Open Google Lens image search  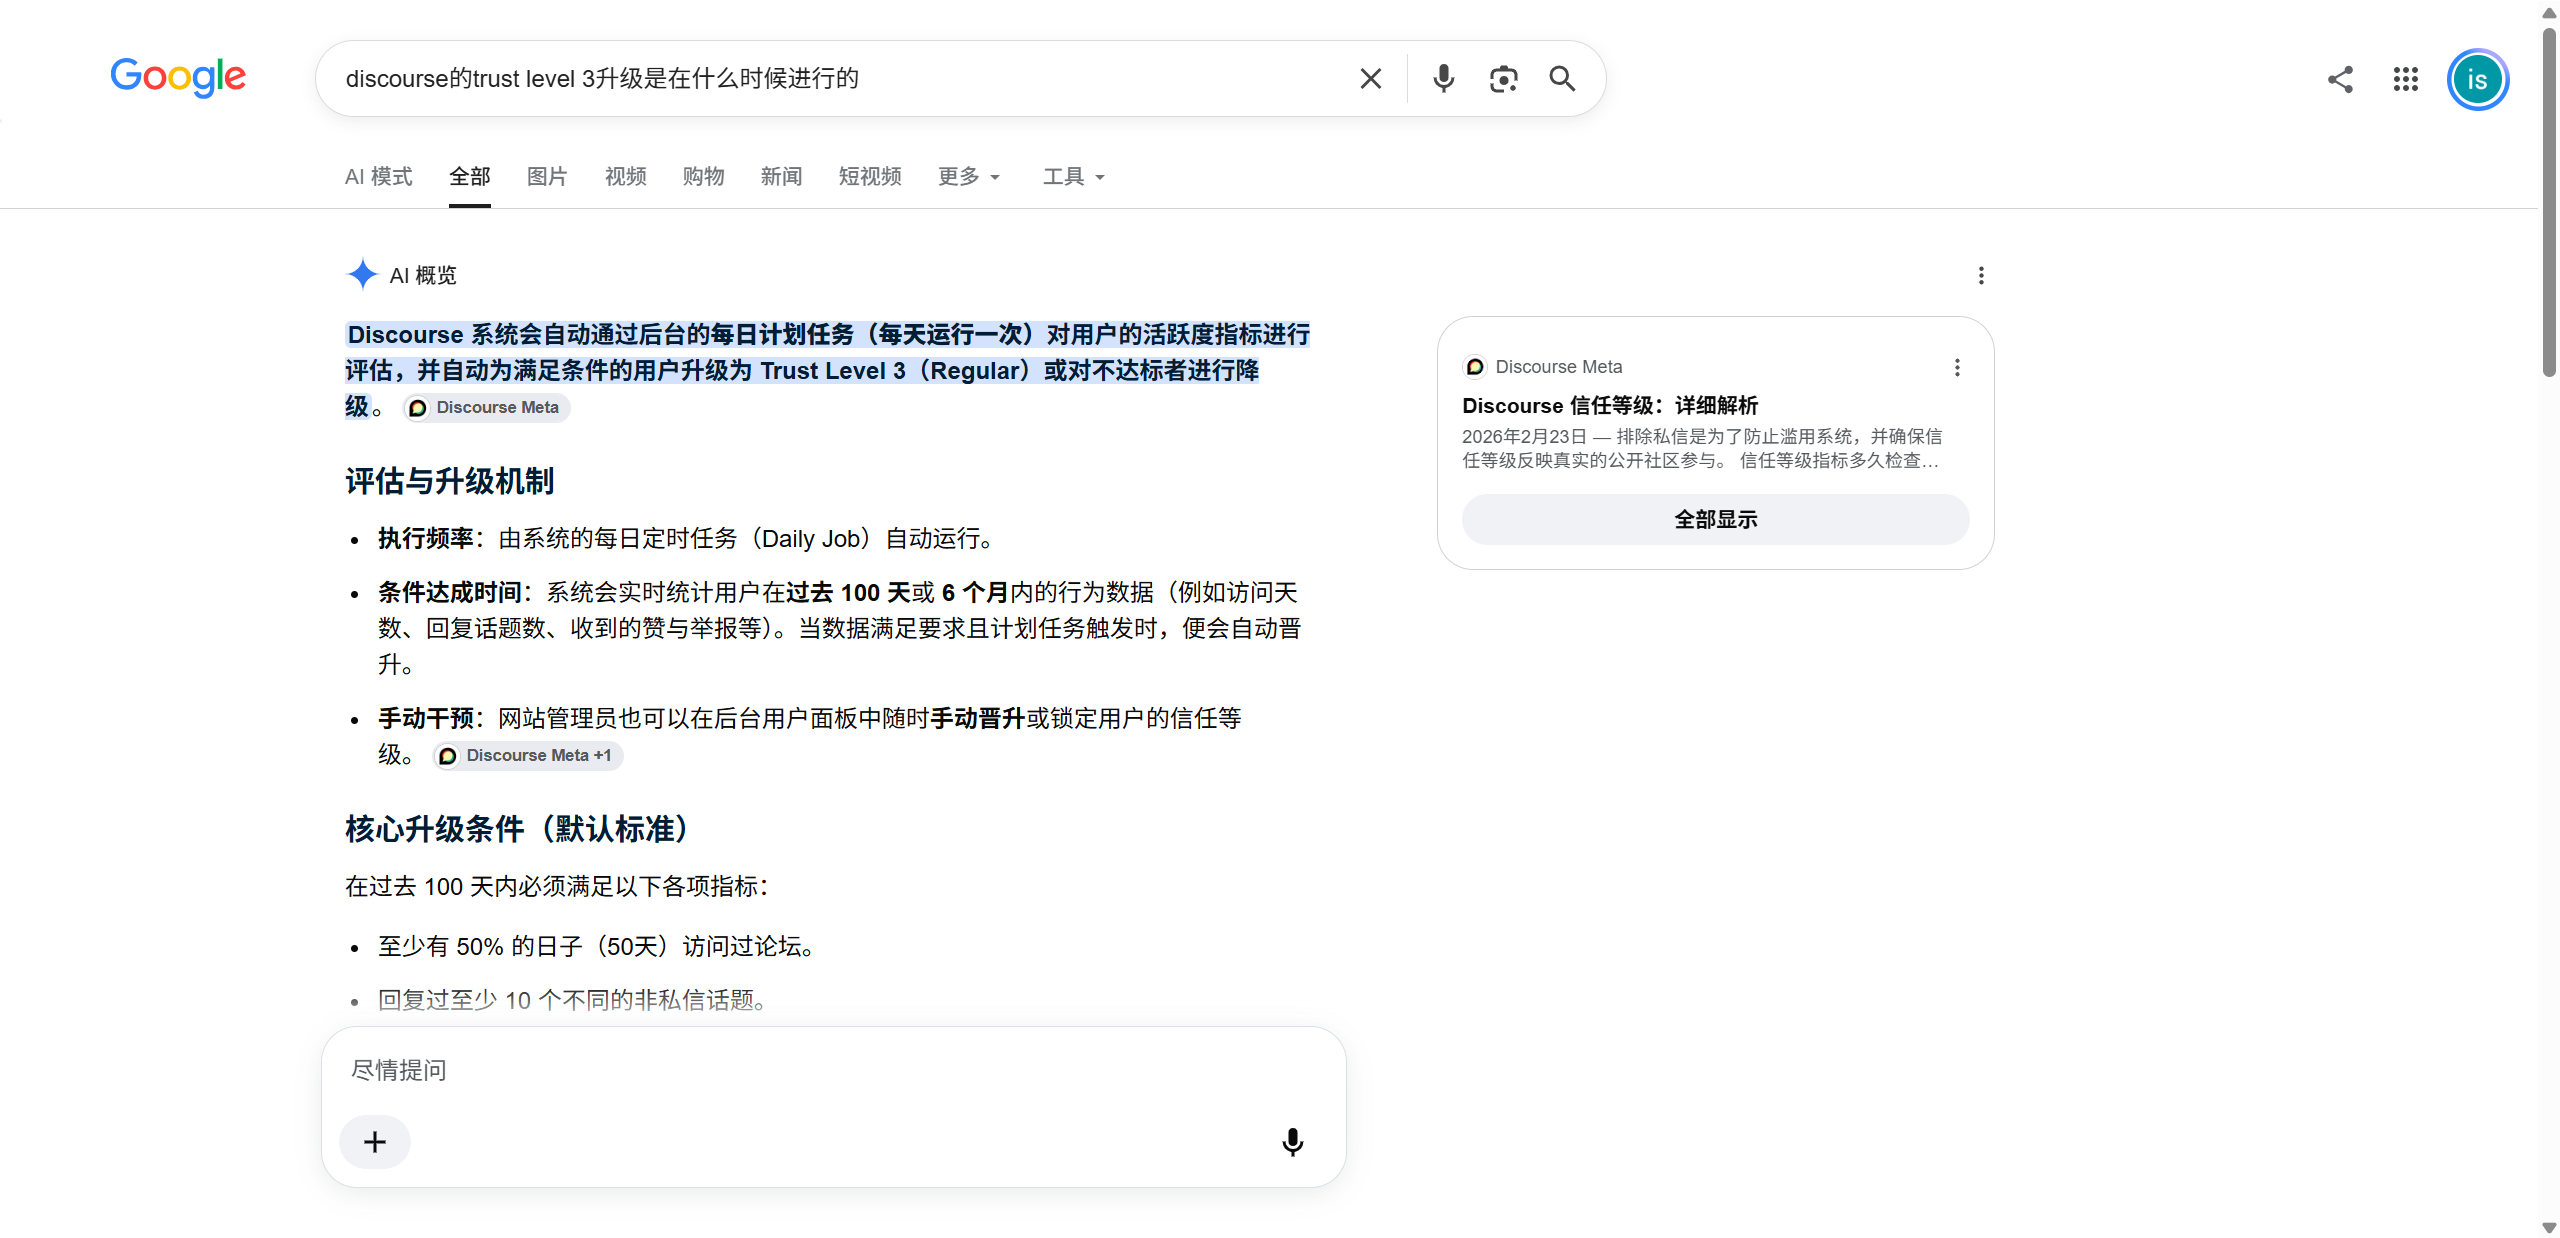point(1503,79)
